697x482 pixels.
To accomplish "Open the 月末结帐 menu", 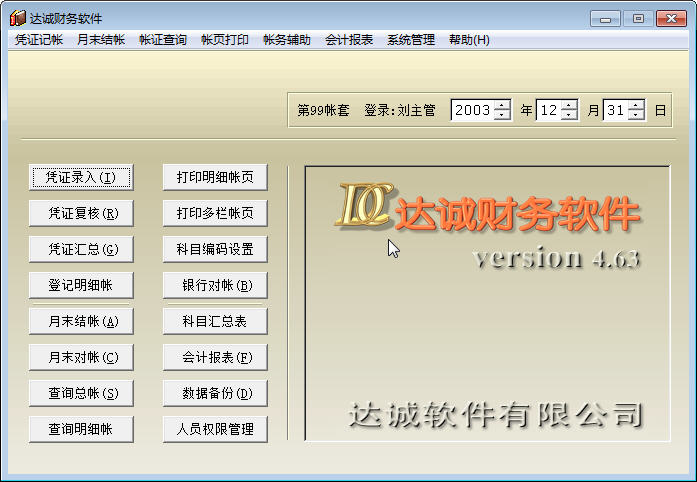I will (101, 40).
